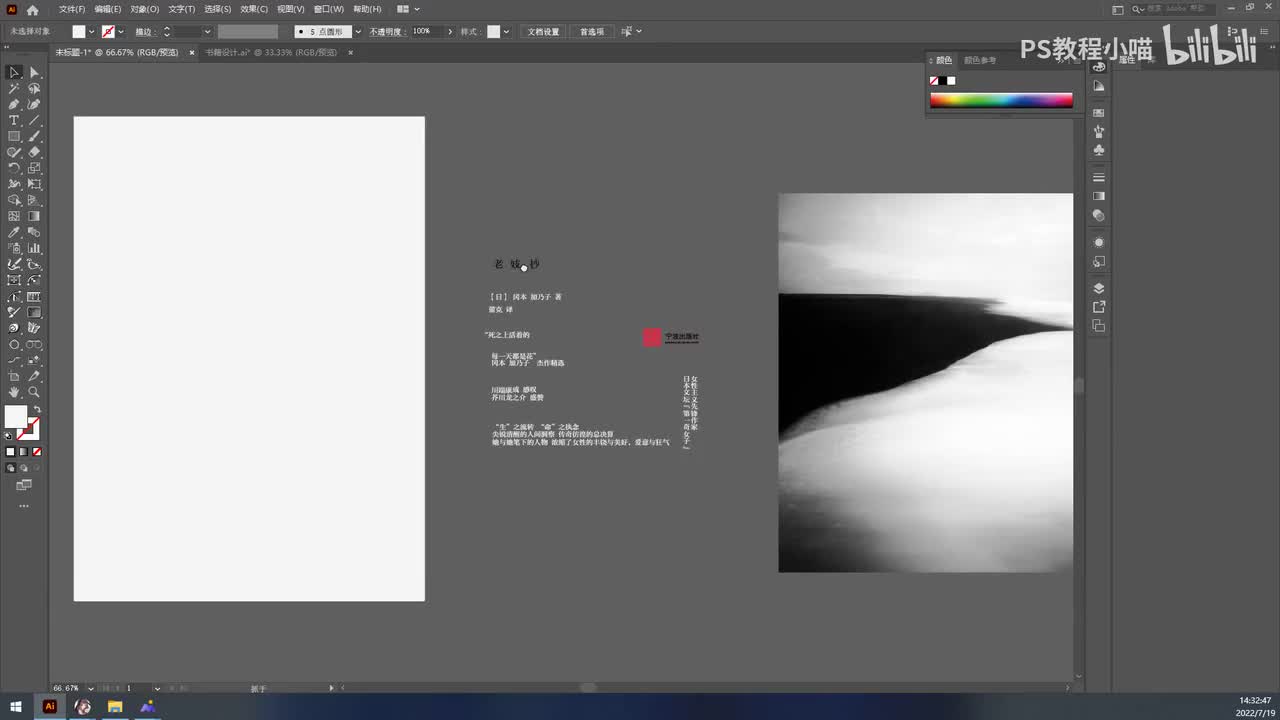Image resolution: width=1280 pixels, height=720 pixels.
Task: Switch to the 书籍设计.ai document tab
Action: (x=272, y=52)
